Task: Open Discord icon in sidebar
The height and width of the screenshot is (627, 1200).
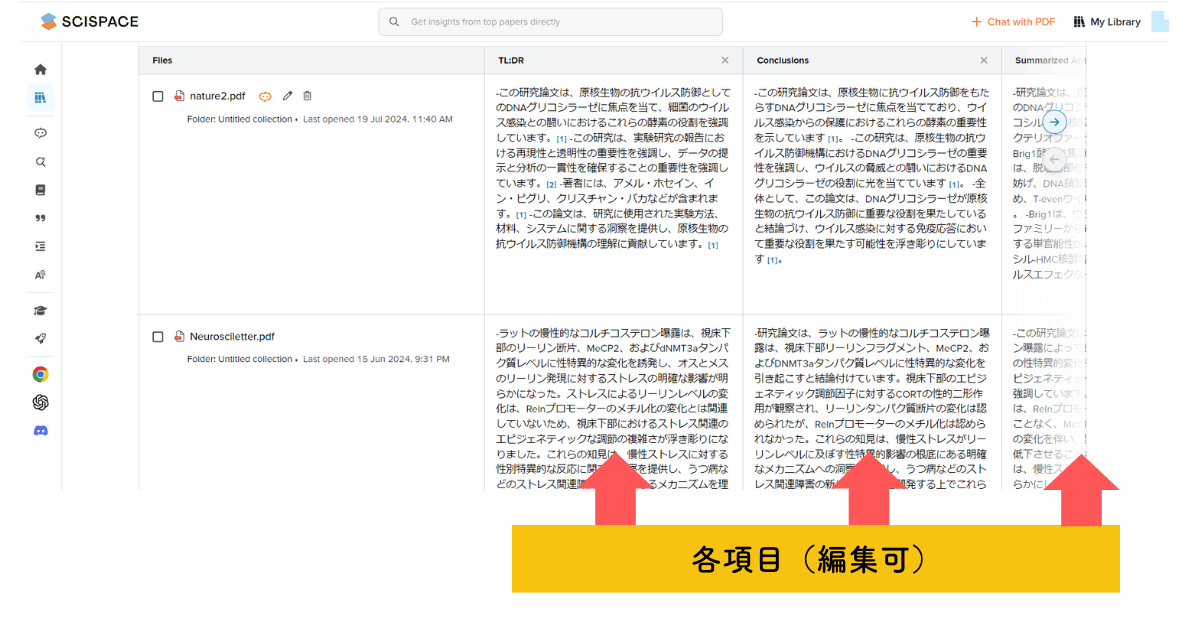Action: (40, 430)
